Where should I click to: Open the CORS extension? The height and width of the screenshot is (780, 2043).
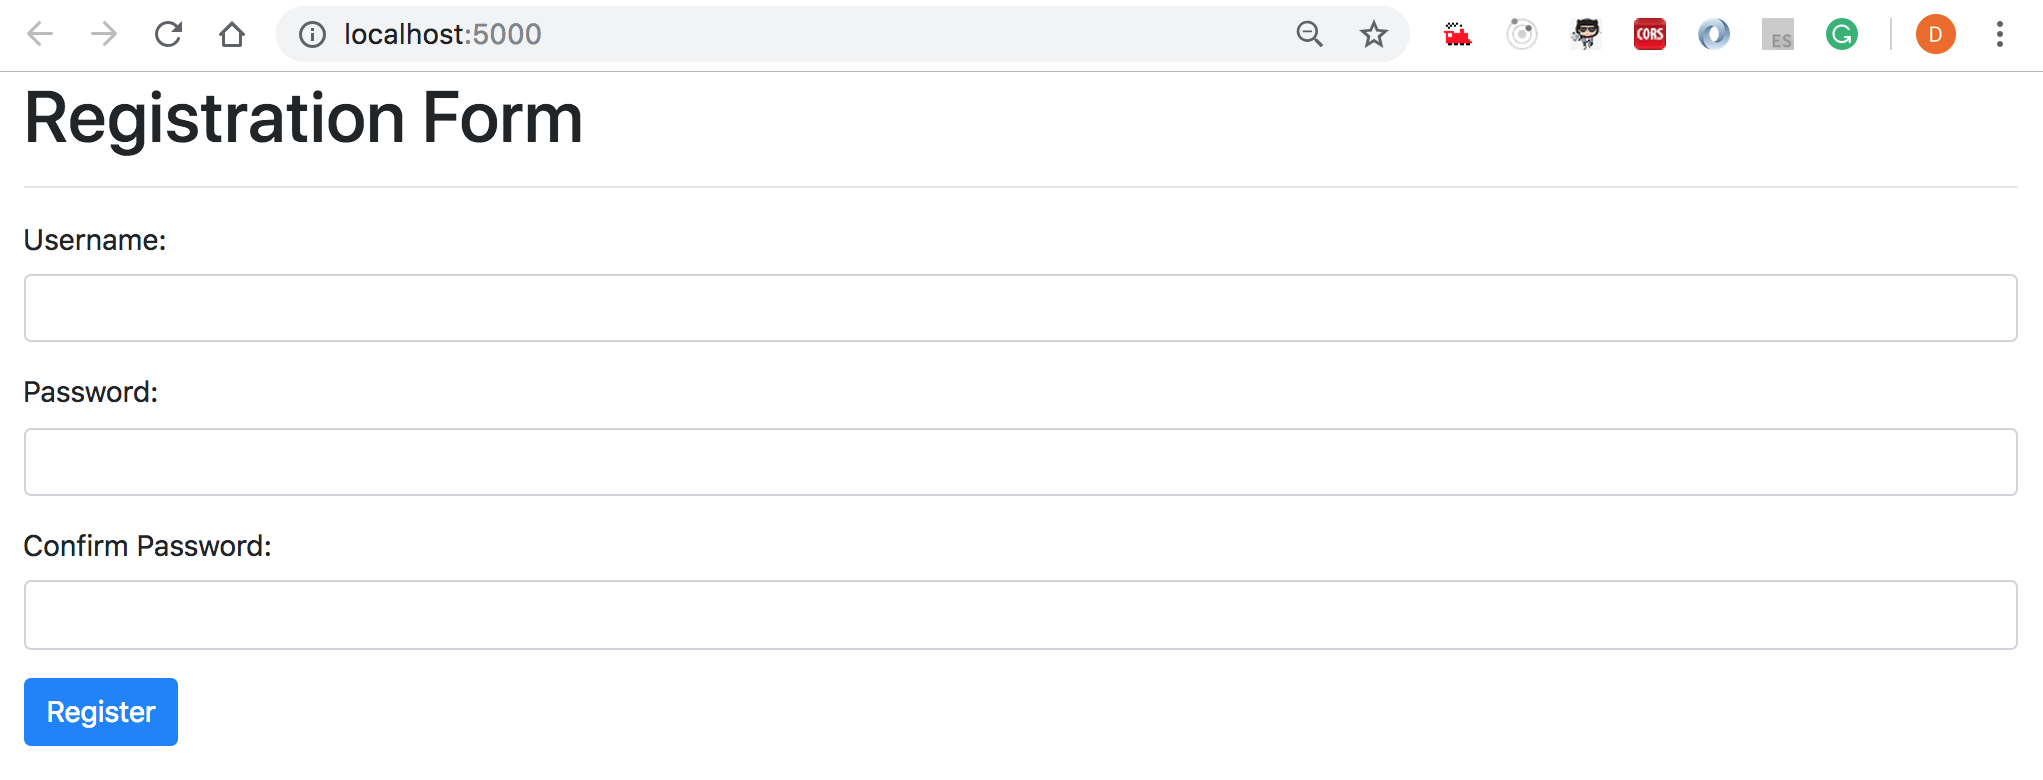(x=1649, y=34)
